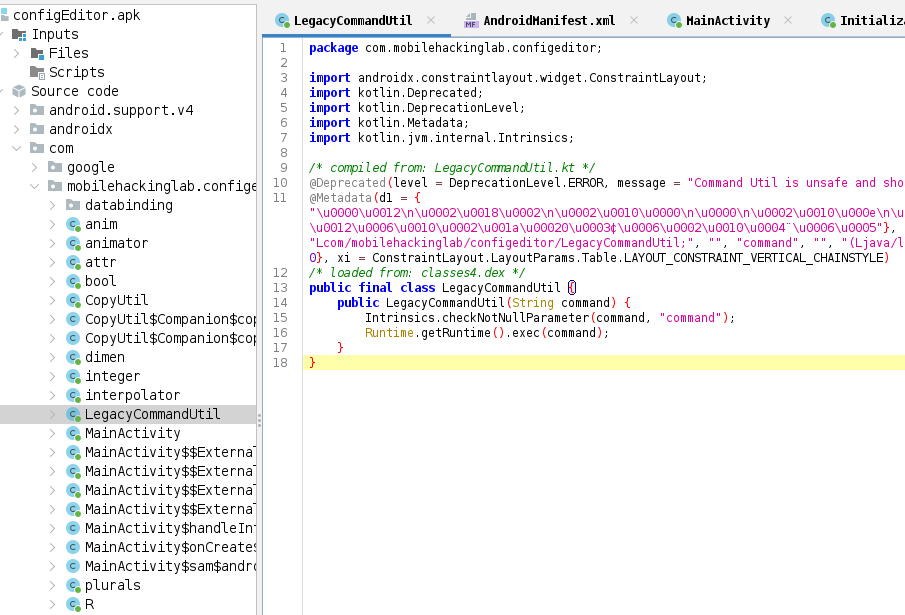The width and height of the screenshot is (905, 615).
Task: Expand the google package
Action: click(x=35, y=167)
